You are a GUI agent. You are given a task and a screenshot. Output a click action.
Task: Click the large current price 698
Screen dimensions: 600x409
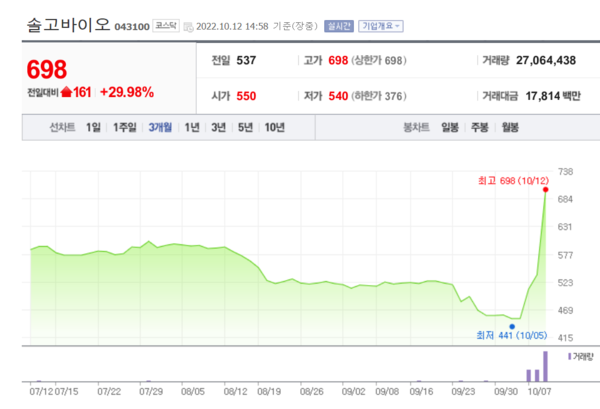47,70
